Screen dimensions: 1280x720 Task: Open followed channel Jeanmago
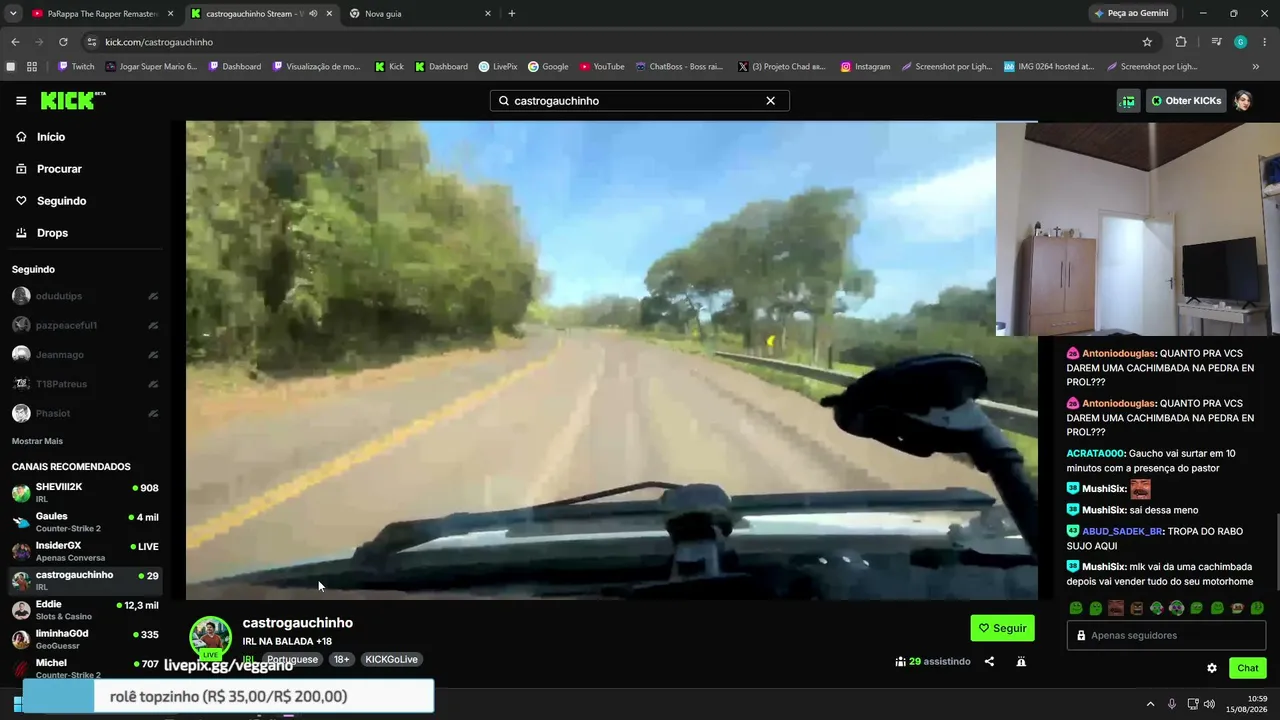pos(85,355)
